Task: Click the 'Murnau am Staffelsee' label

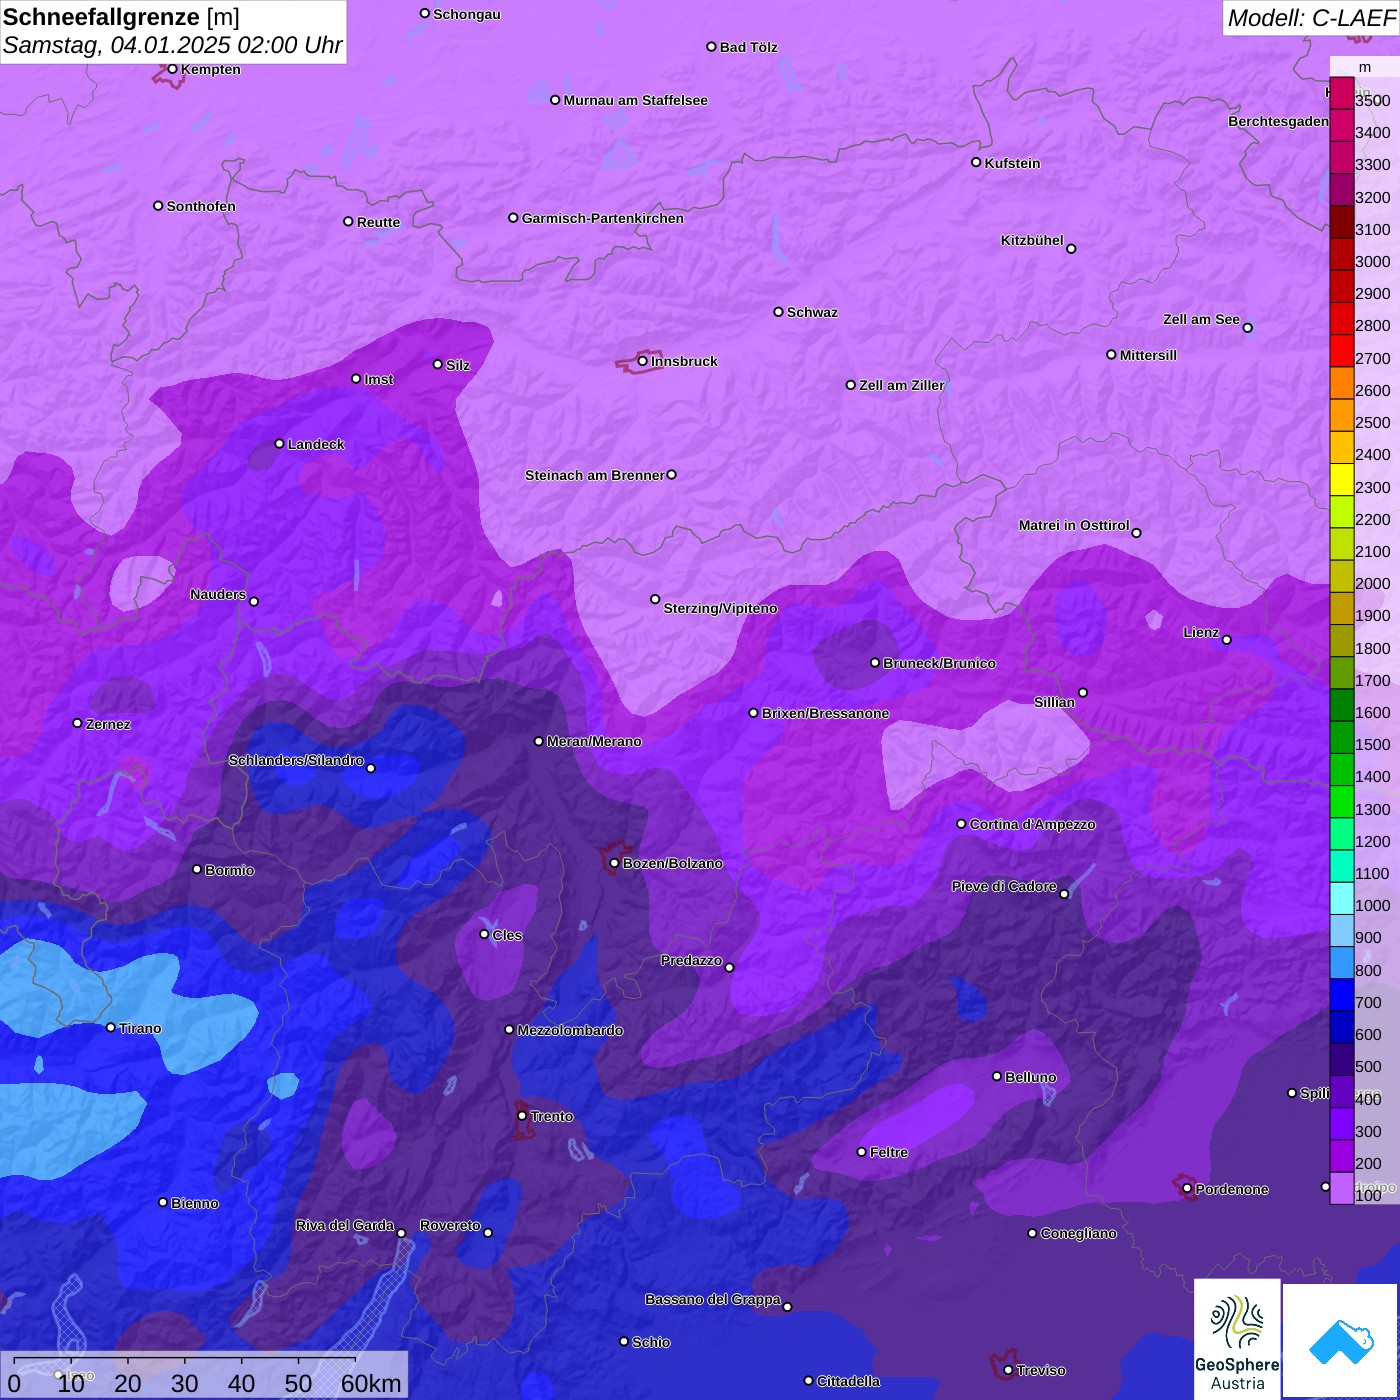Action: coord(636,100)
